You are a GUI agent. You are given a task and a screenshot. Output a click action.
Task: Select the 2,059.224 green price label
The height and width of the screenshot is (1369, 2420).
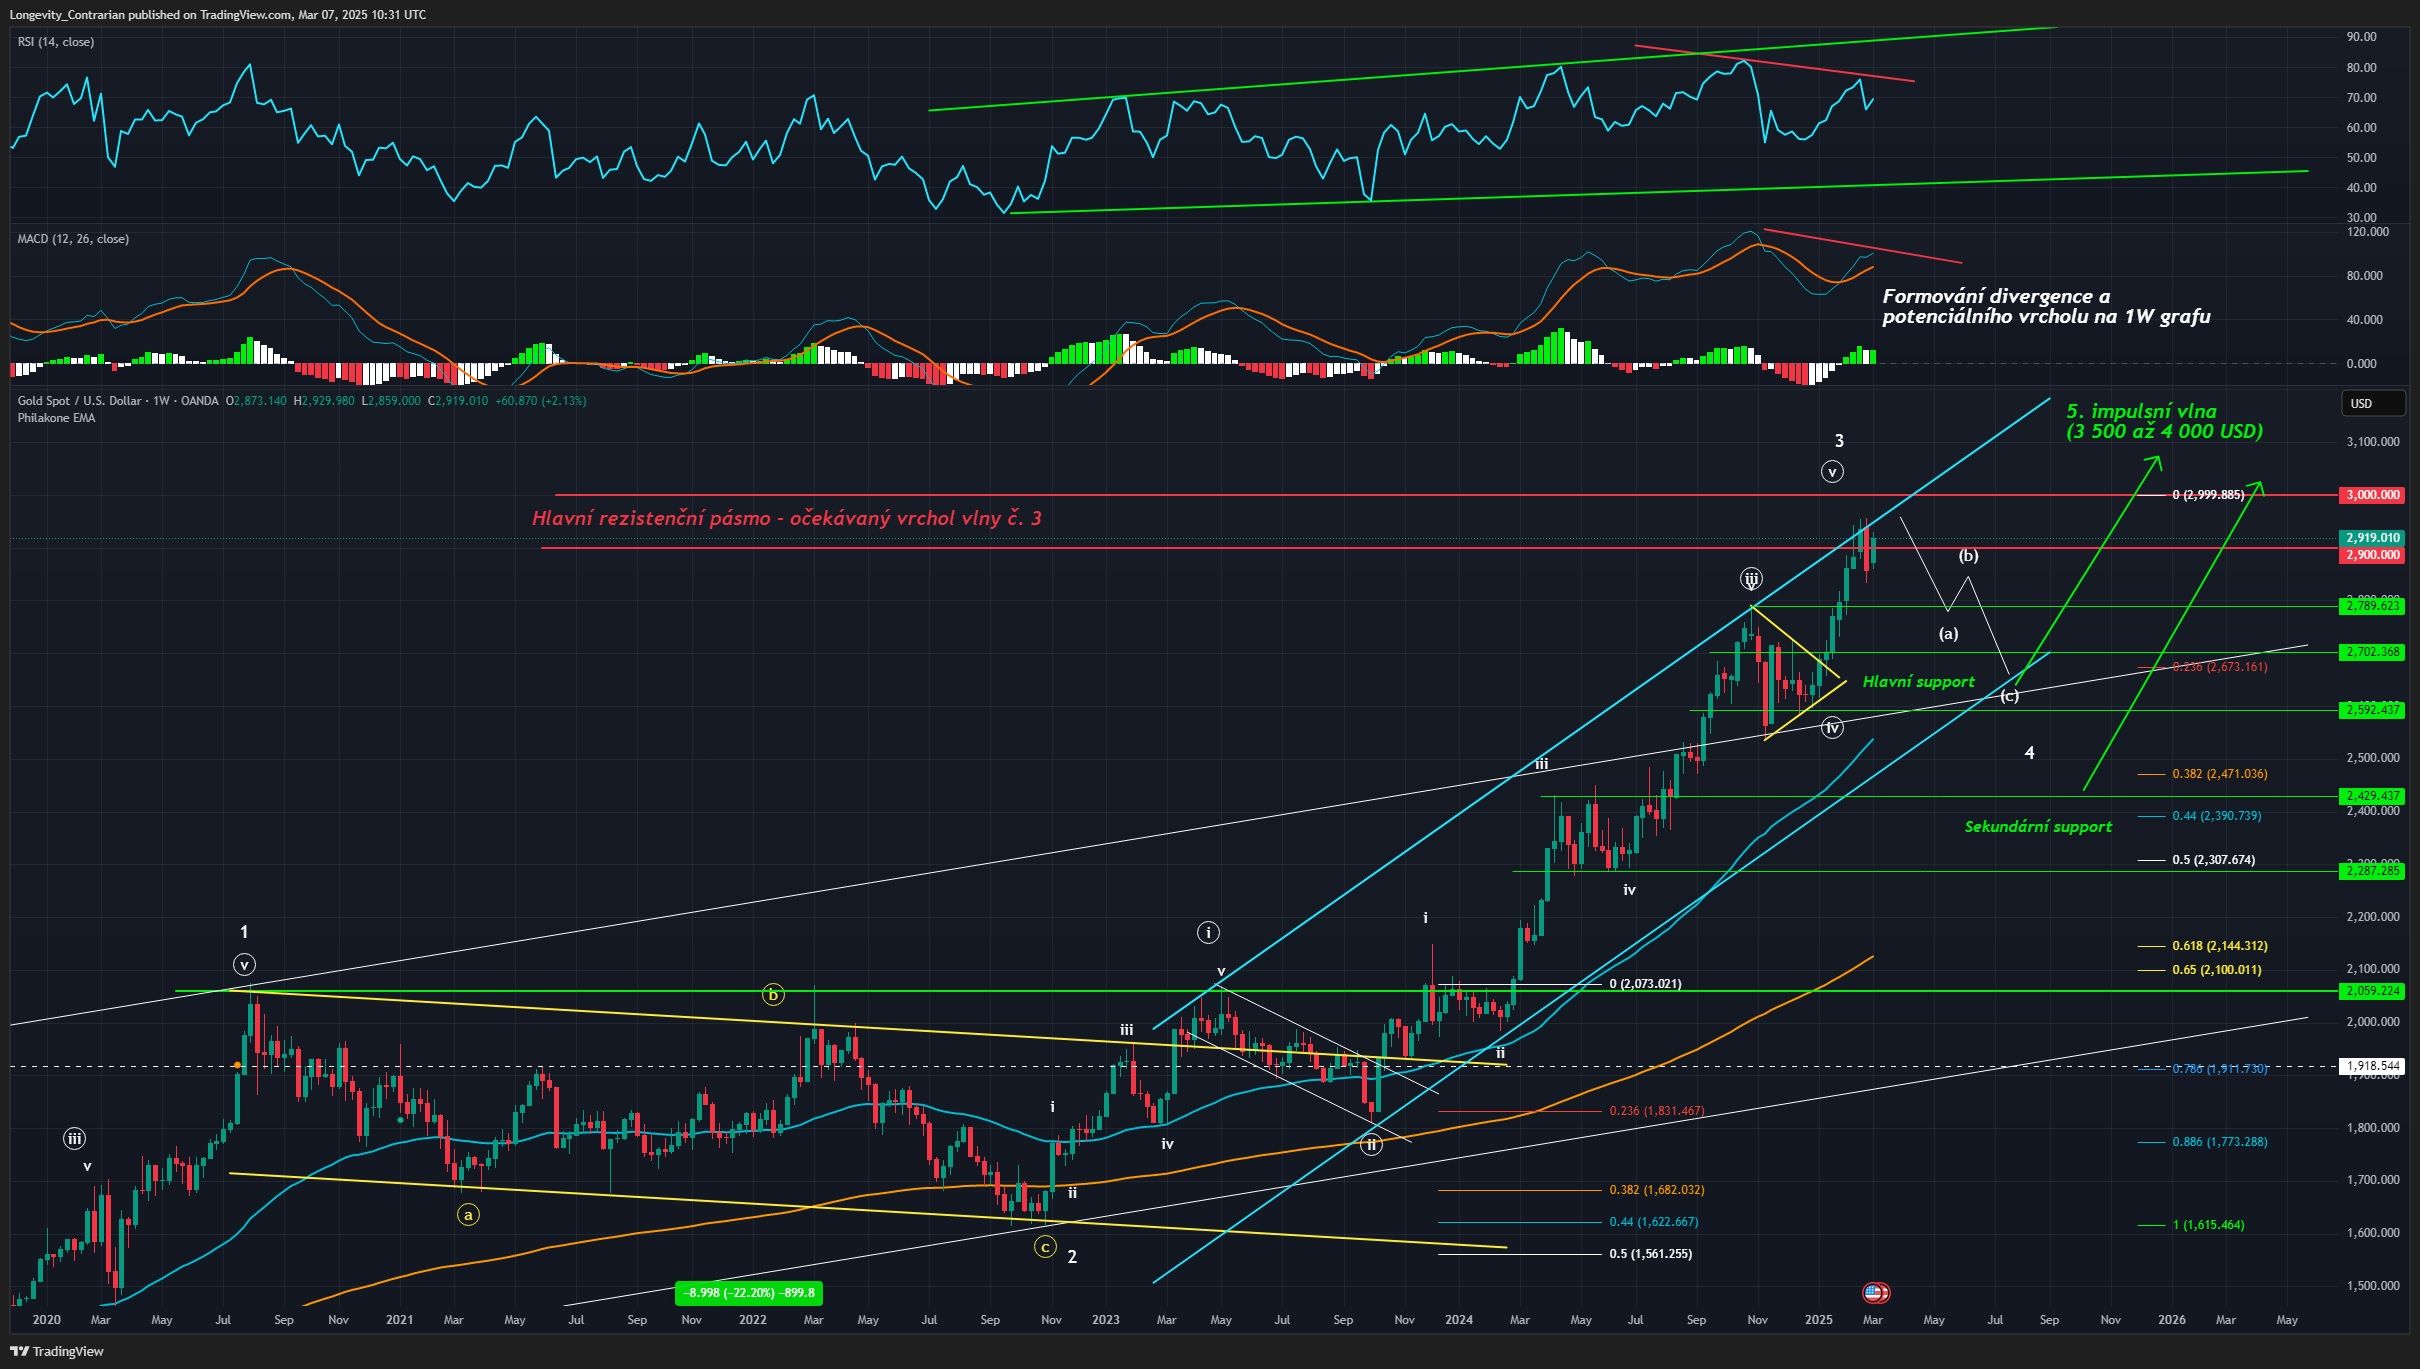[2371, 991]
